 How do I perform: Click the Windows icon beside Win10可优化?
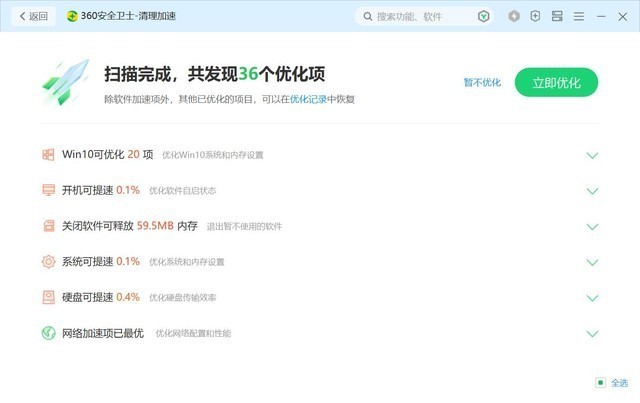[x=48, y=154]
